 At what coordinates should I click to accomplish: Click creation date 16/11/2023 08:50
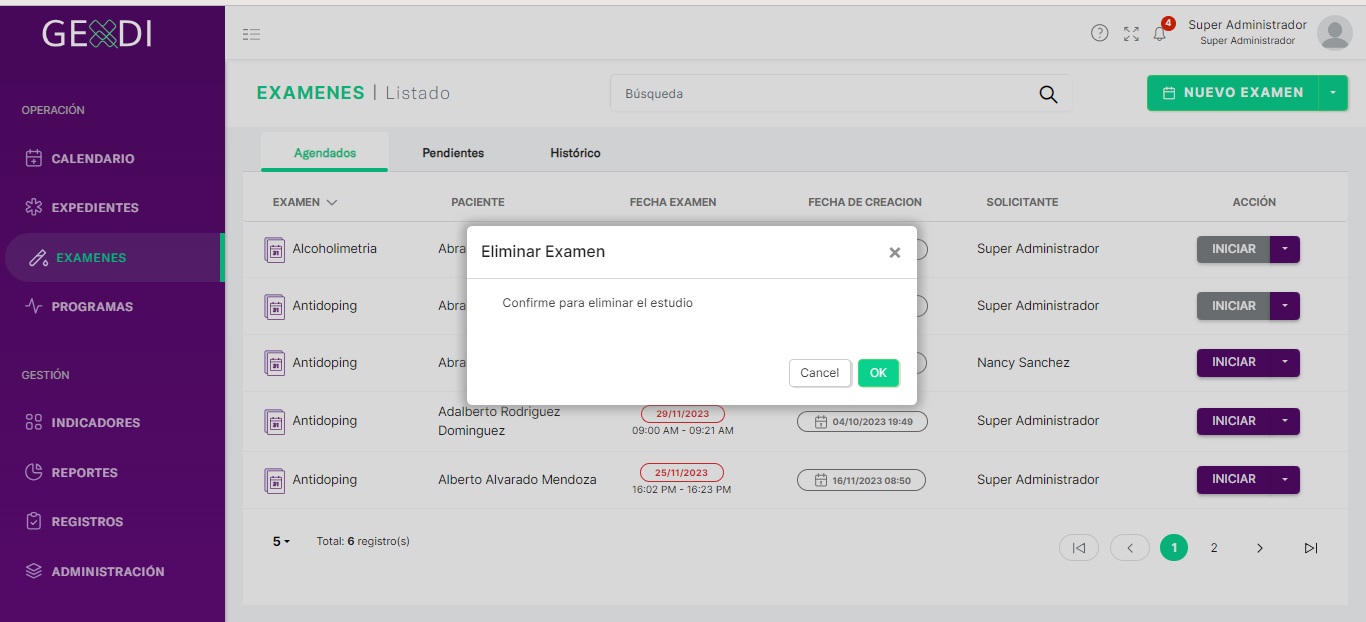tap(861, 481)
